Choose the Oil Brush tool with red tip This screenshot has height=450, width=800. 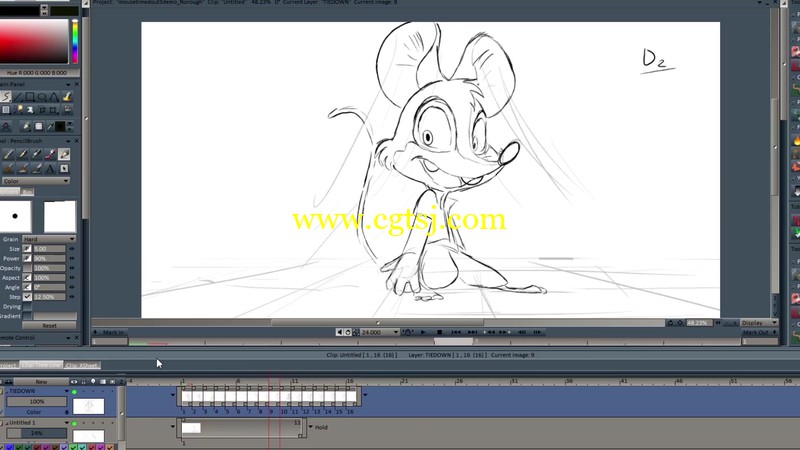pyautogui.click(x=50, y=154)
